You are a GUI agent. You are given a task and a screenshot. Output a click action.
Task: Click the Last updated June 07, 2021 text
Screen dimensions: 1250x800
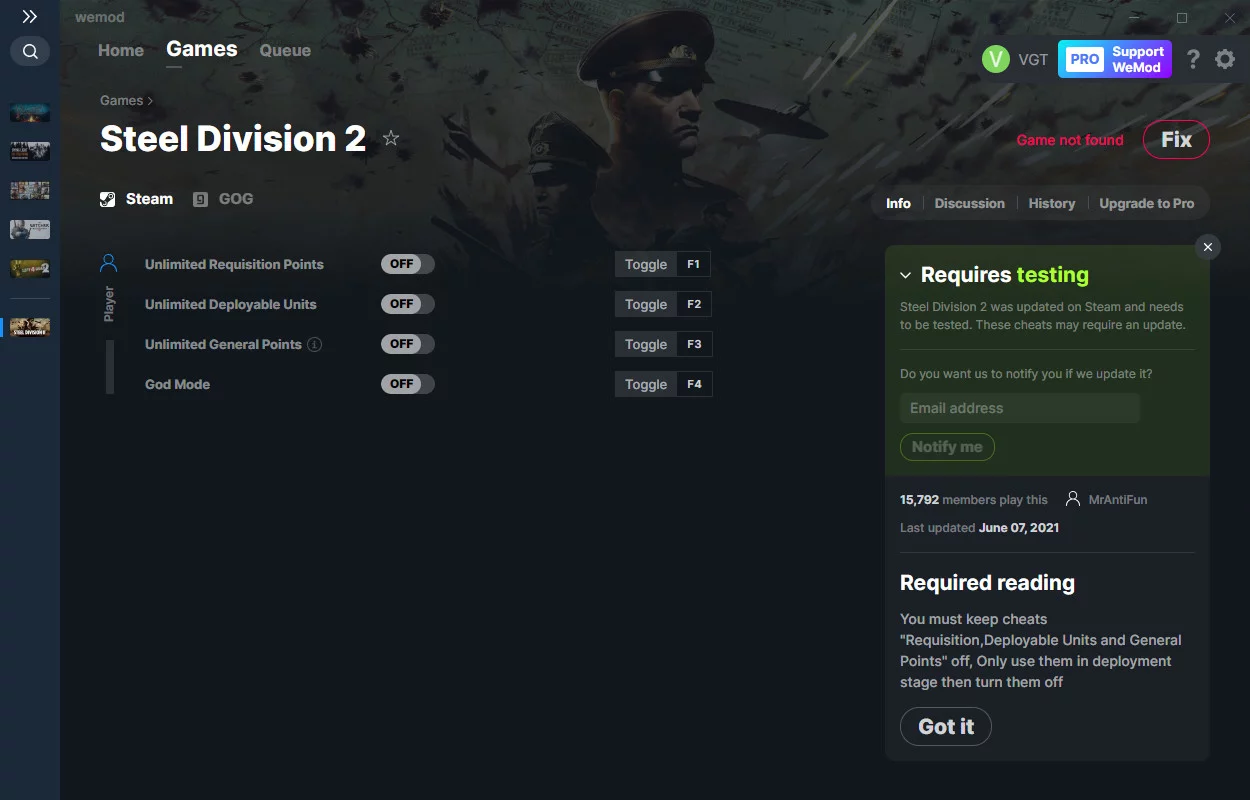(979, 527)
